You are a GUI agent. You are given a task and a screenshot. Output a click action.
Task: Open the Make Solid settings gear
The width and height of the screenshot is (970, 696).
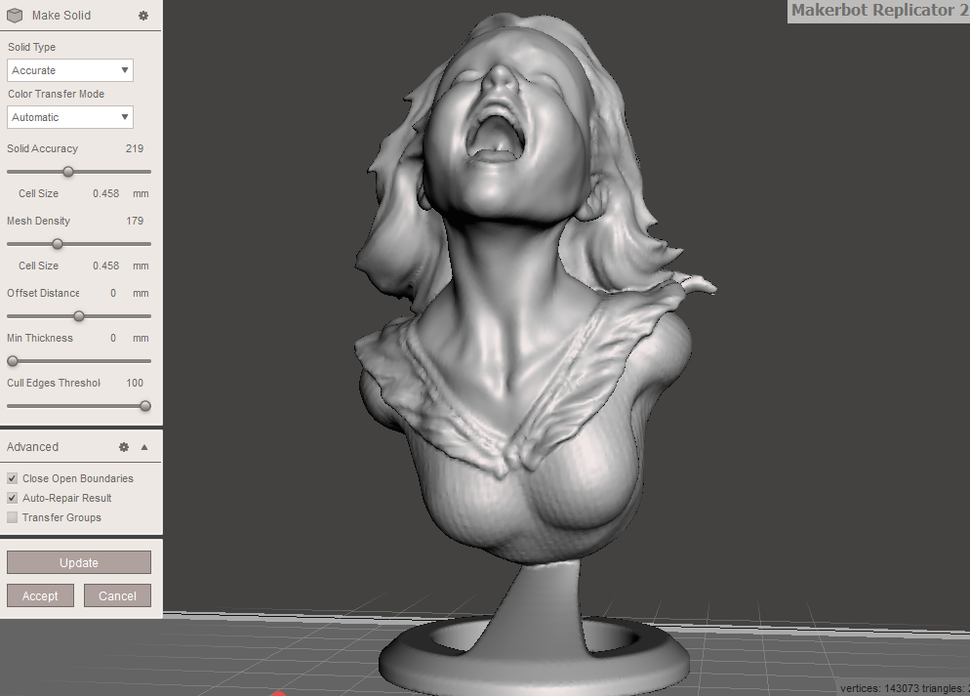click(x=142, y=15)
